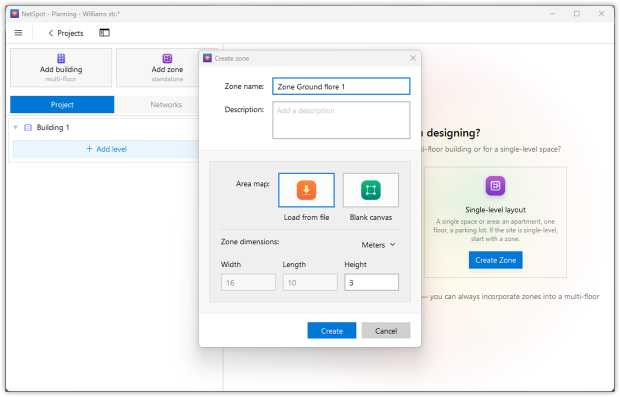This screenshot has width=620, height=397.
Task: Click the Single-level layout heading
Action: 495,210
